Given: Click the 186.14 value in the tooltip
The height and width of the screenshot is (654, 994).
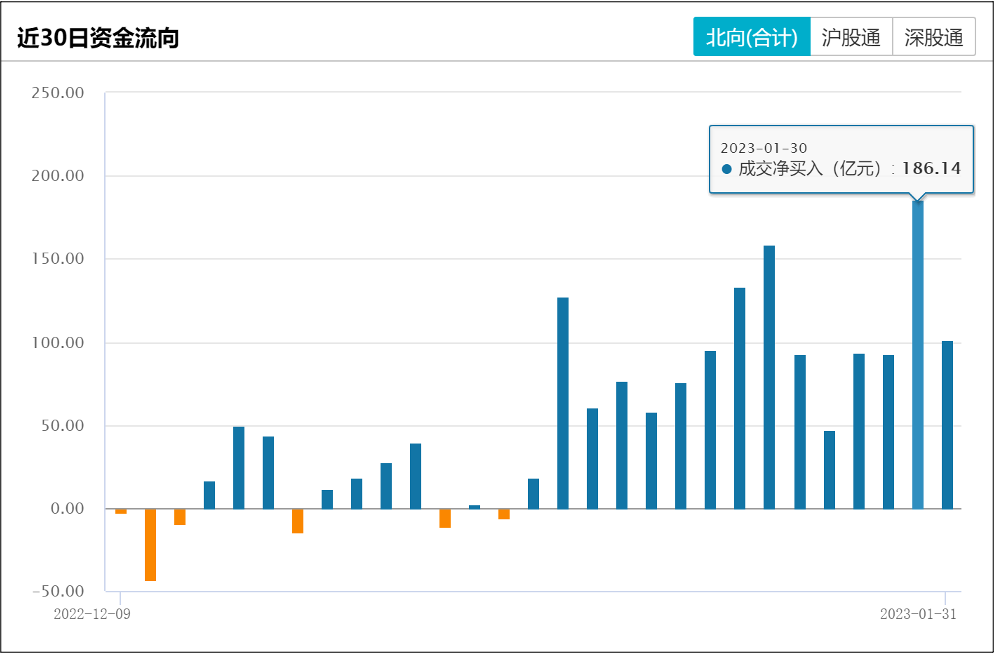Looking at the screenshot, I should click(x=931, y=169).
